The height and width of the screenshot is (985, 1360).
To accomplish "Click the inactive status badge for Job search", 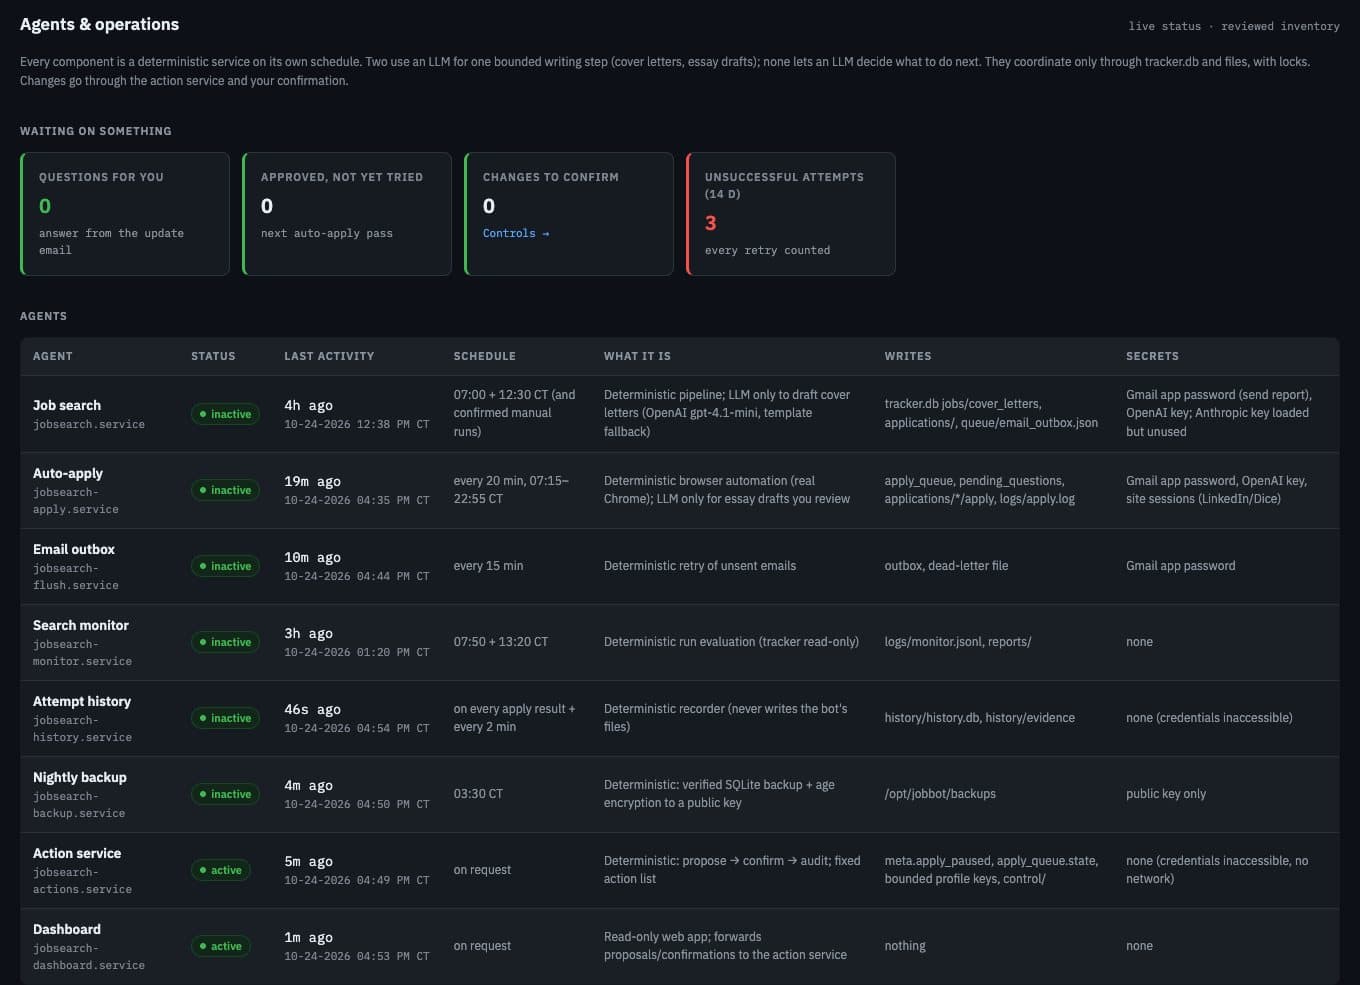I will point(225,414).
